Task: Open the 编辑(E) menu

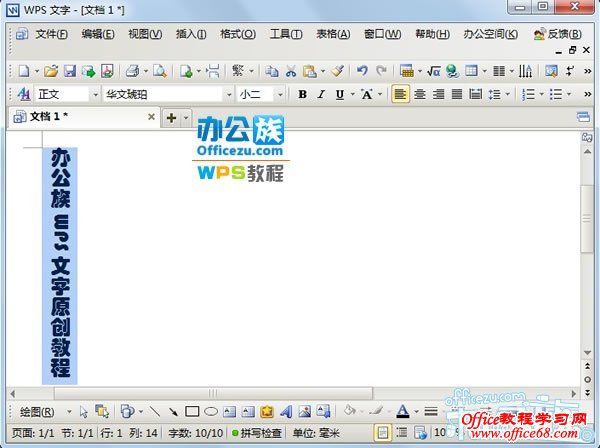Action: pos(98,34)
